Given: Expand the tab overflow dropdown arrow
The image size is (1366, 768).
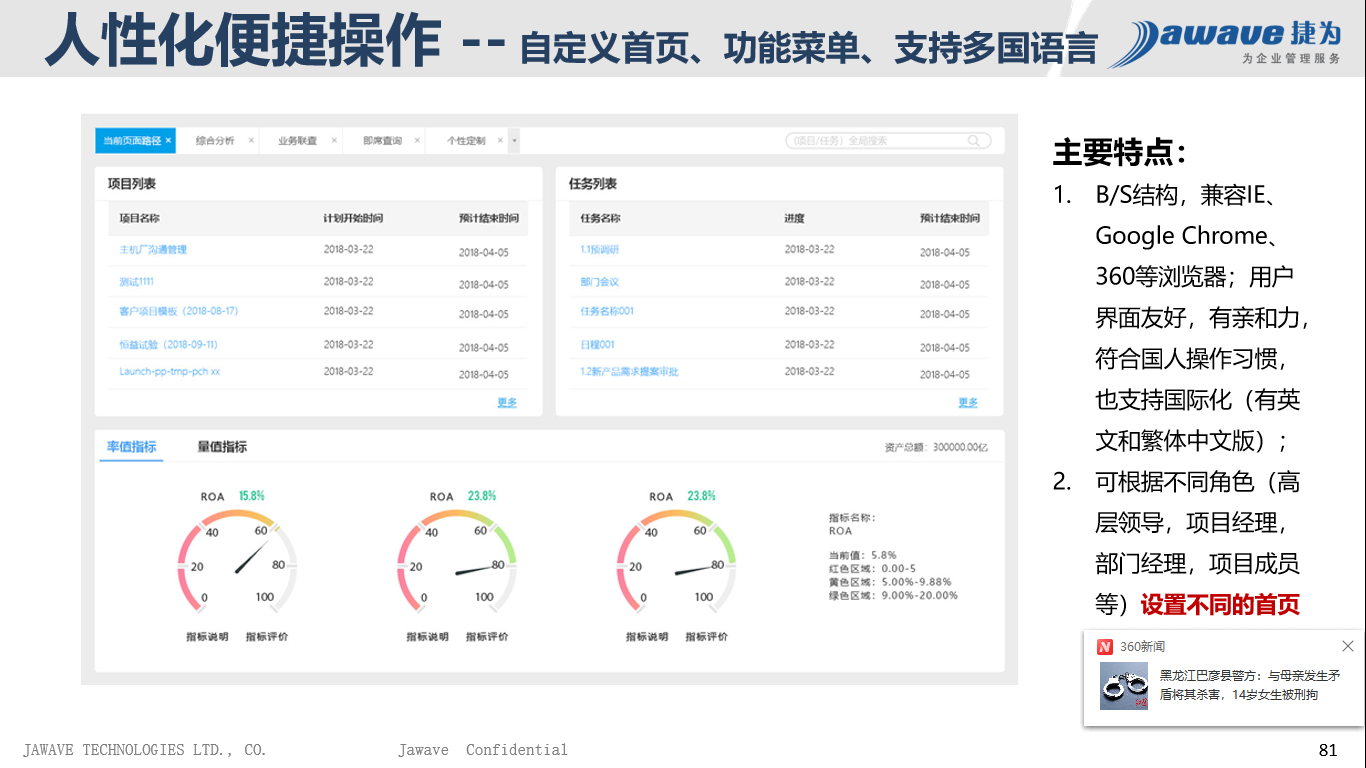Looking at the screenshot, I should click(514, 141).
